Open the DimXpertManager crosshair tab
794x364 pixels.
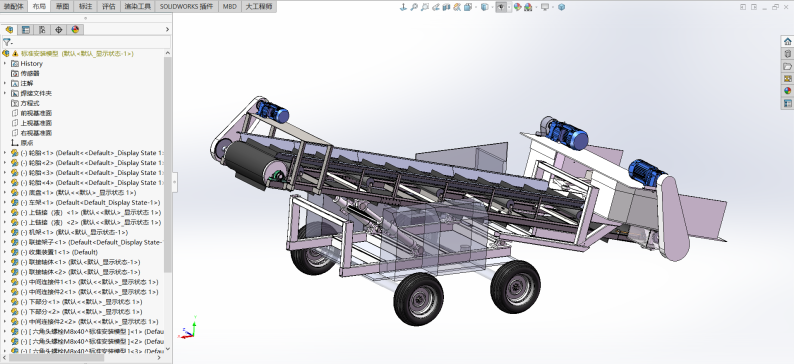pyautogui.click(x=59, y=29)
